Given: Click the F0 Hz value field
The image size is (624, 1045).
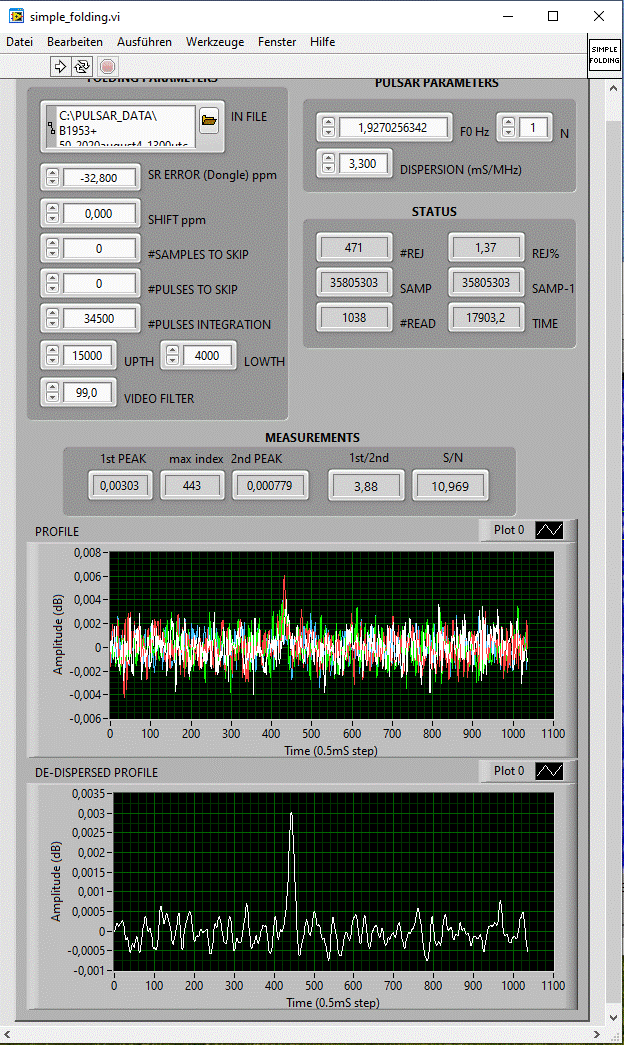Looking at the screenshot, I should click(393, 127).
